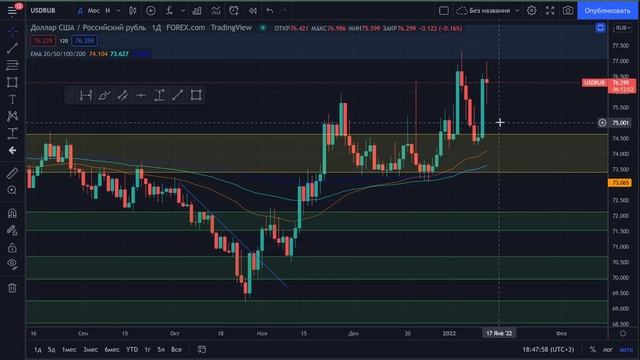The image size is (640, 360).
Task: Click the USDRUB symbol search field
Action: pos(43,11)
